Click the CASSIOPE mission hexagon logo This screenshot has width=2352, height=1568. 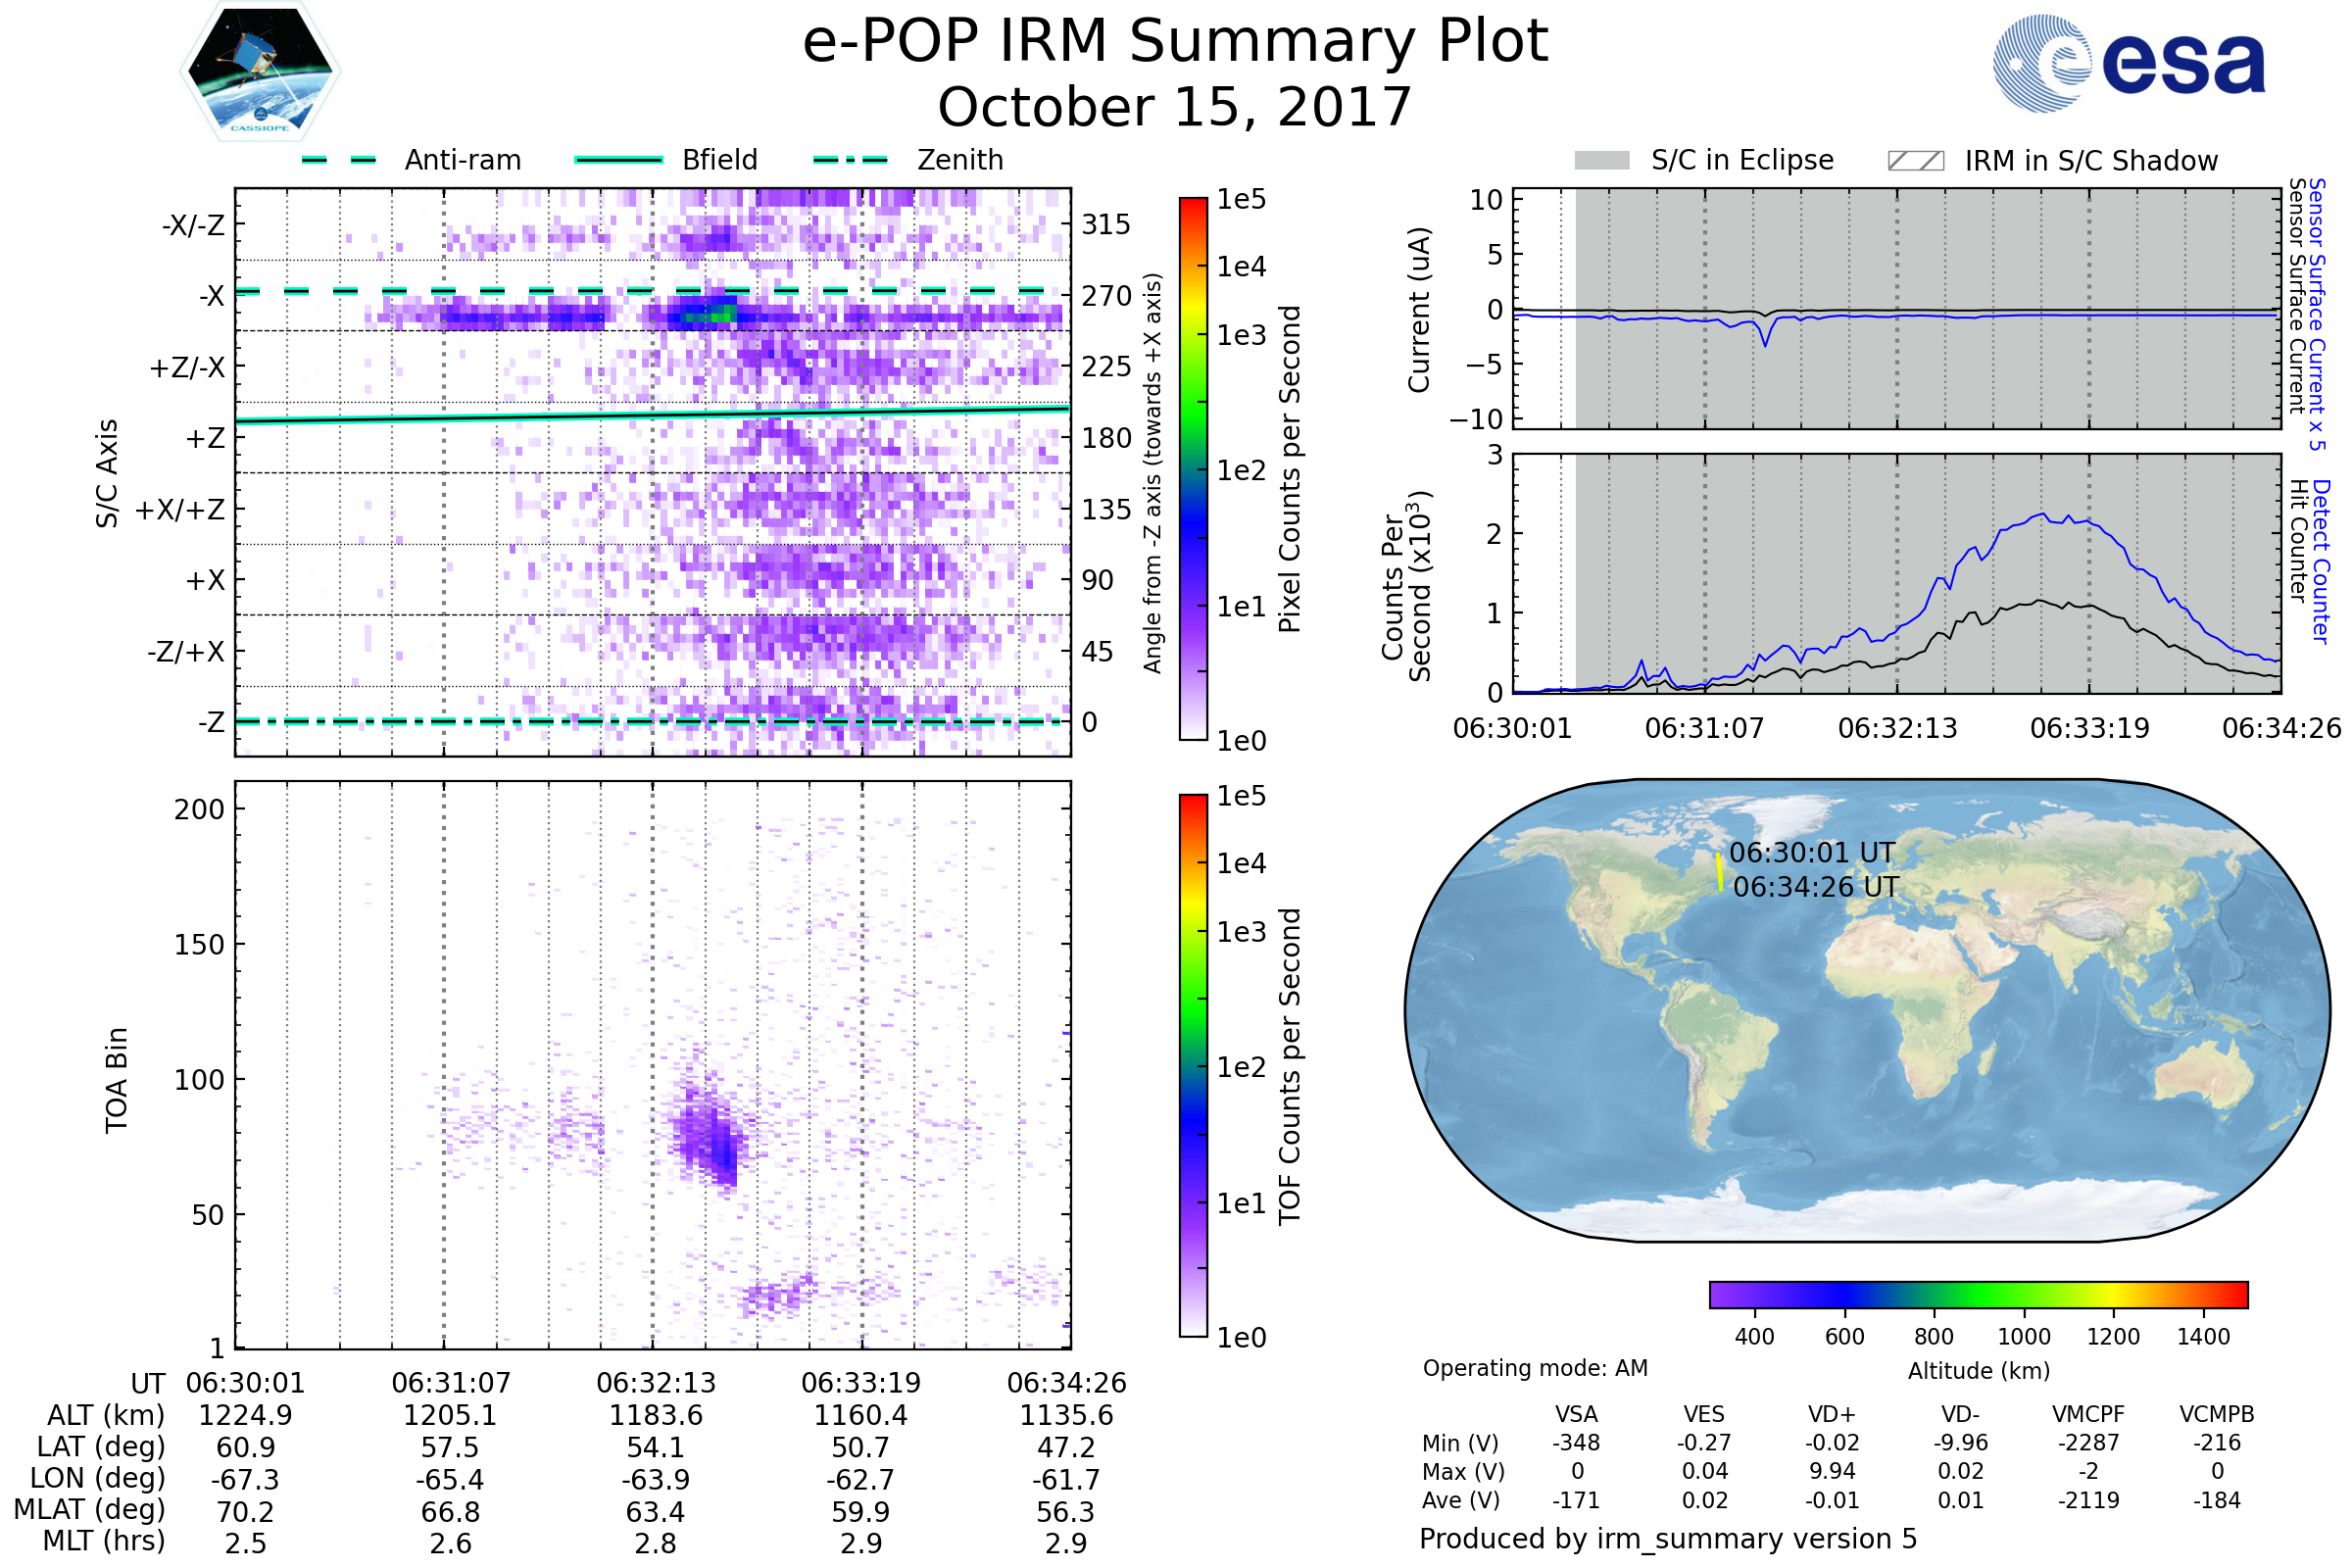pyautogui.click(x=260, y=72)
